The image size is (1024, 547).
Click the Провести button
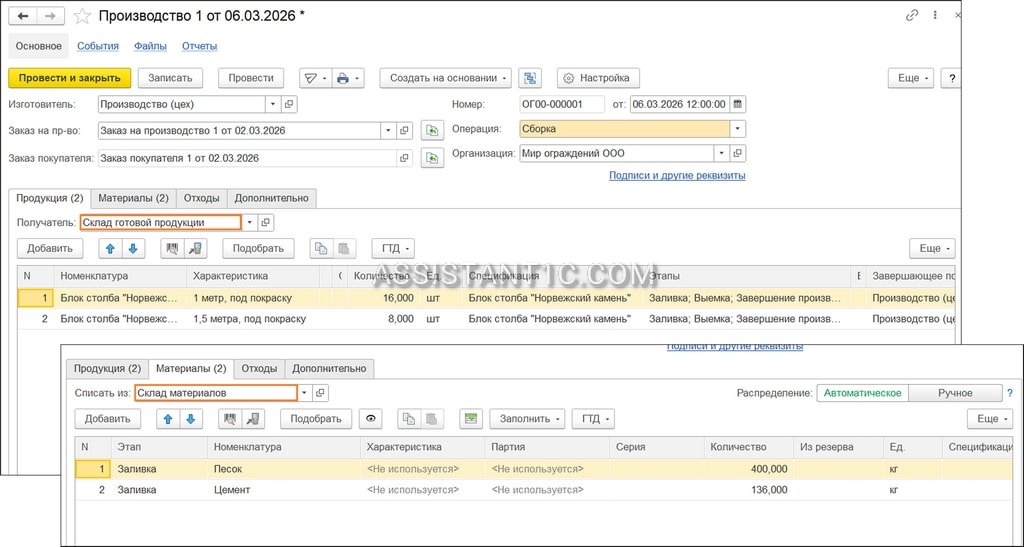pos(251,78)
